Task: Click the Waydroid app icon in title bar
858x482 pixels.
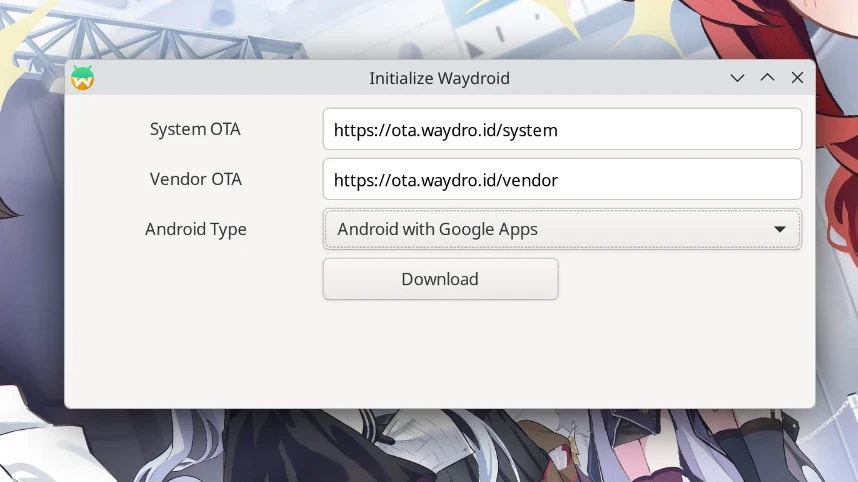Action: (83, 78)
